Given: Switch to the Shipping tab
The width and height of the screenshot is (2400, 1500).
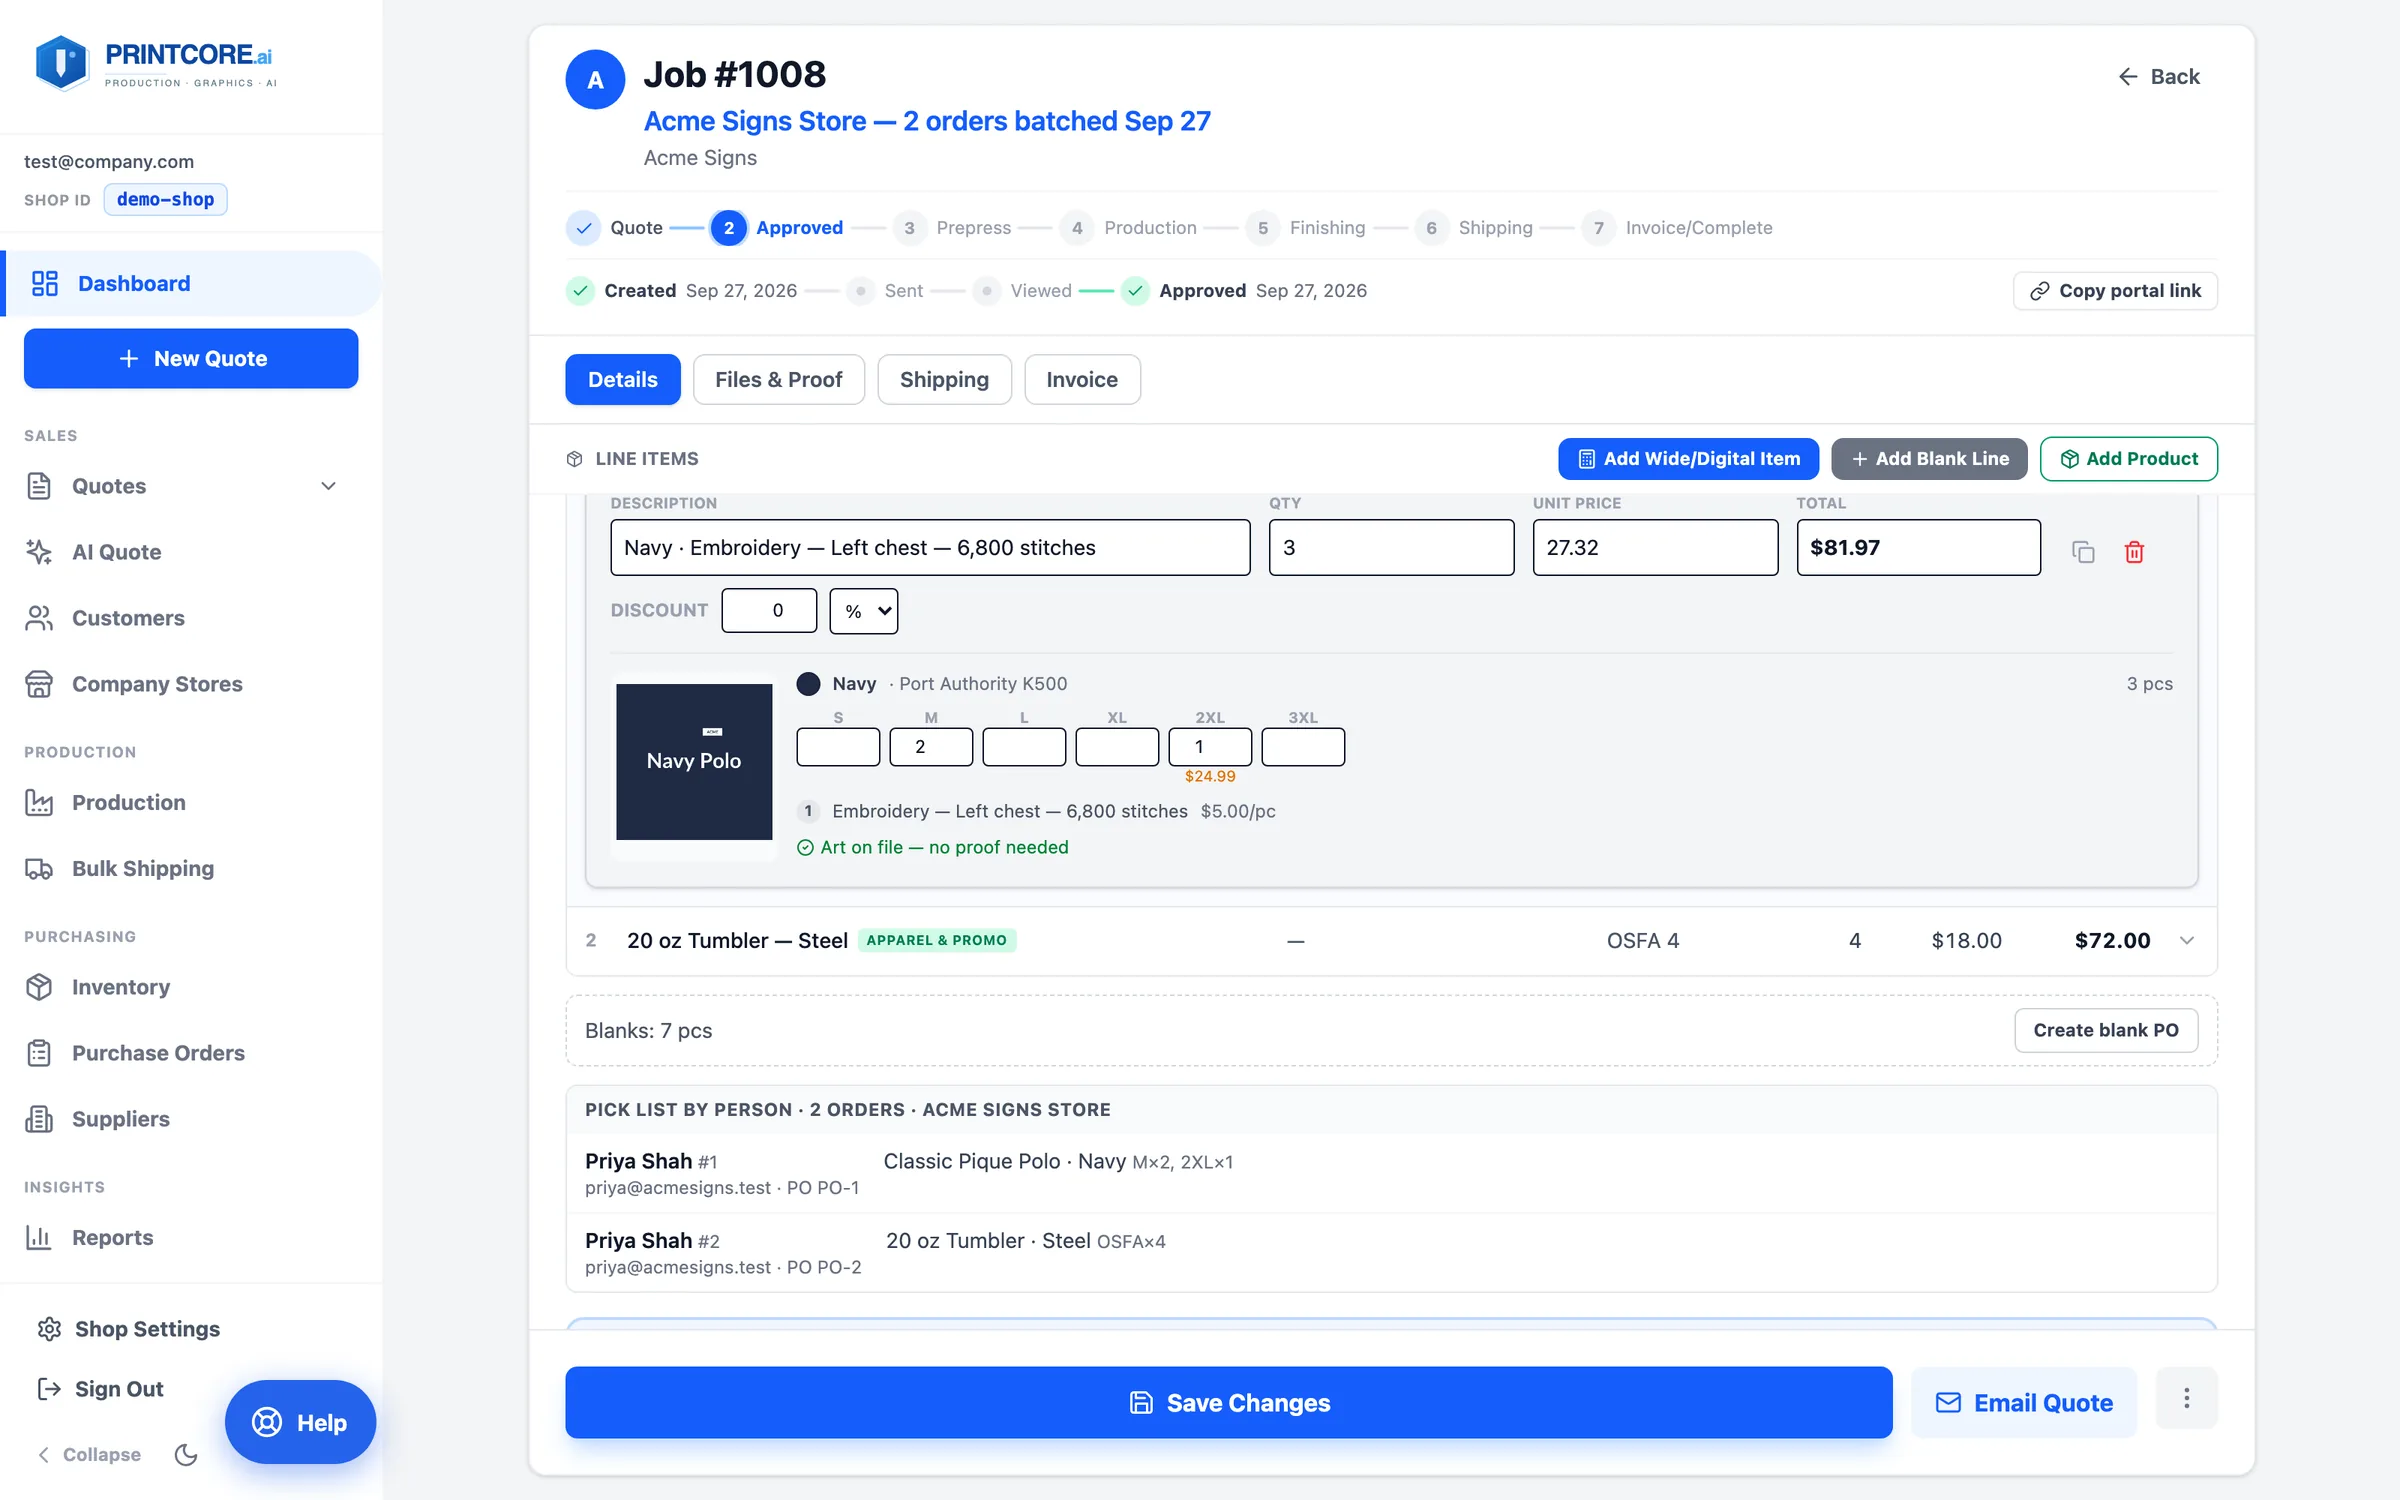Looking at the screenshot, I should coord(944,379).
